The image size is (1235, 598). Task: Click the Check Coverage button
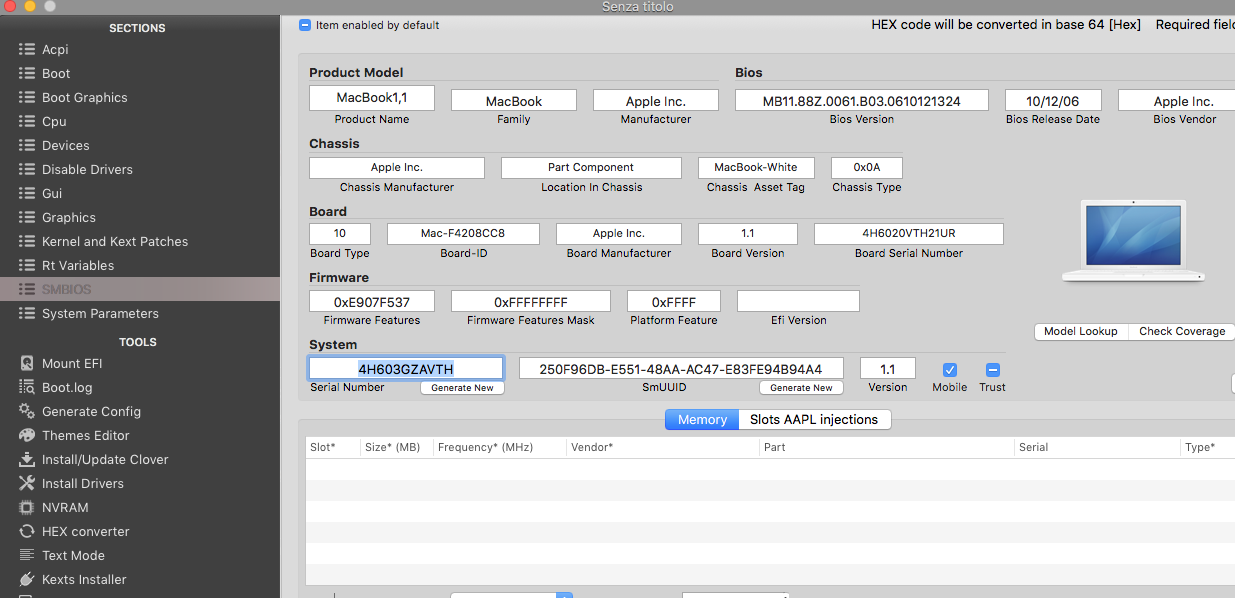click(1182, 331)
